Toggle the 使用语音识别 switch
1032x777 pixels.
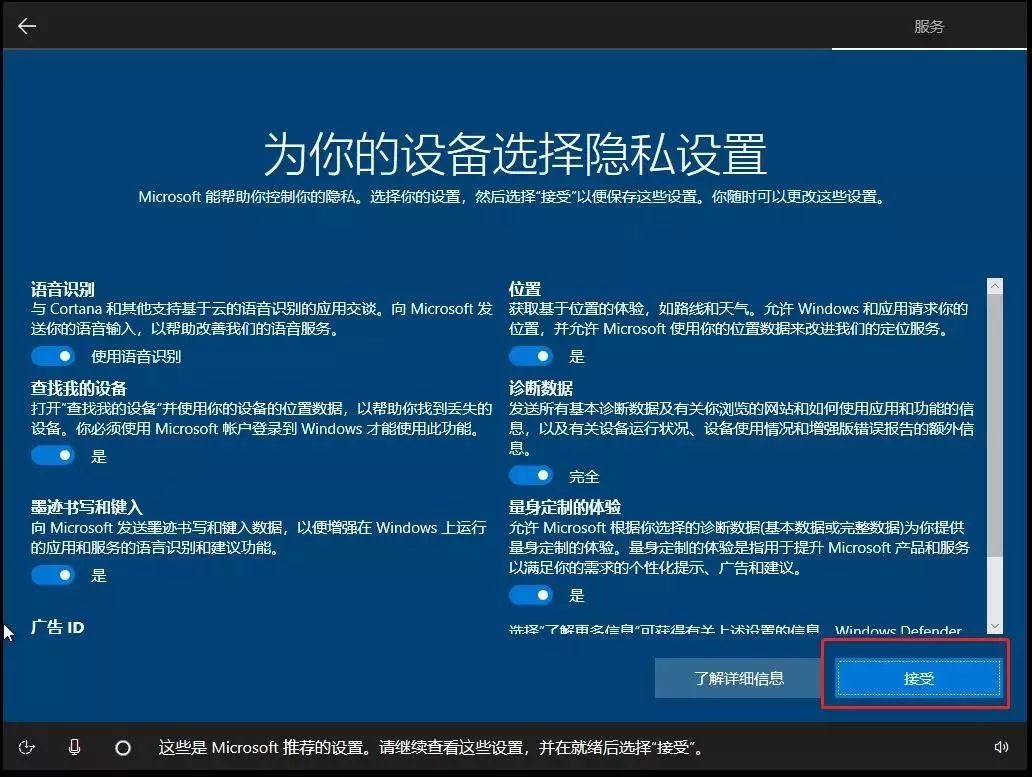click(x=53, y=356)
